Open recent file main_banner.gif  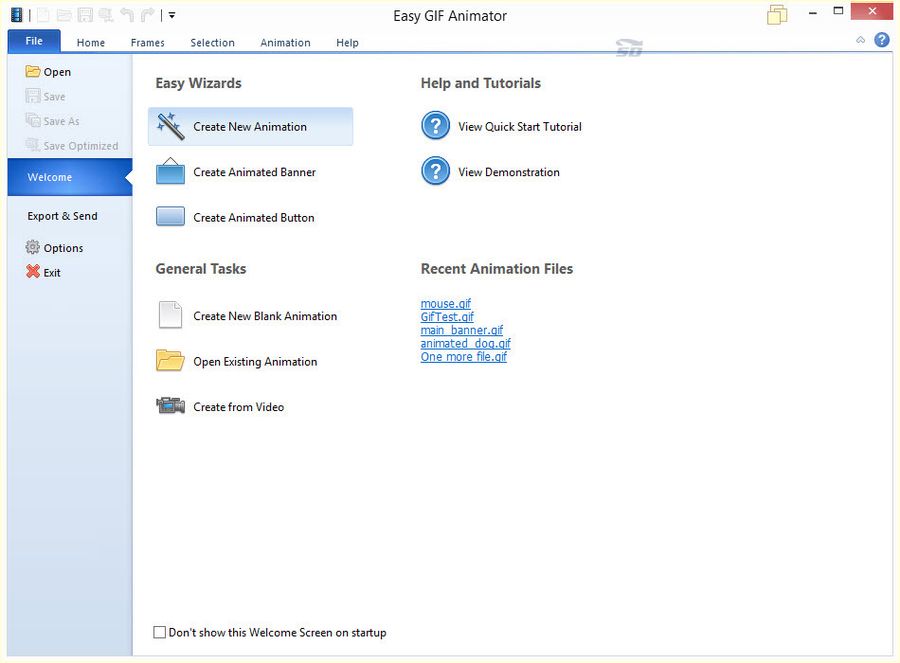[x=462, y=330]
